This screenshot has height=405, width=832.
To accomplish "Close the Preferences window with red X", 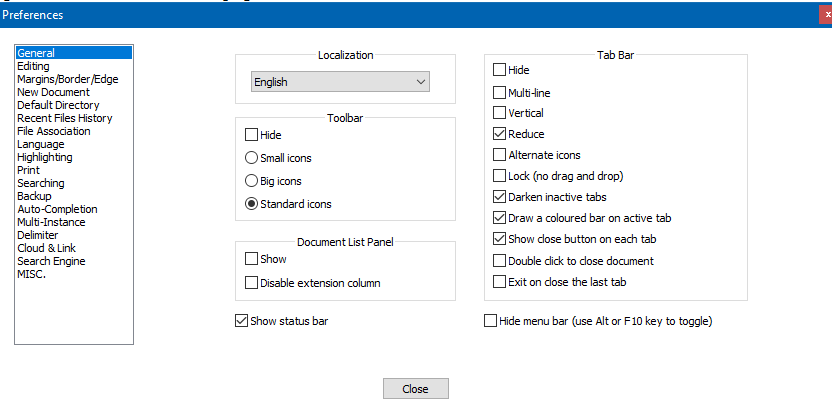I will click(x=827, y=15).
